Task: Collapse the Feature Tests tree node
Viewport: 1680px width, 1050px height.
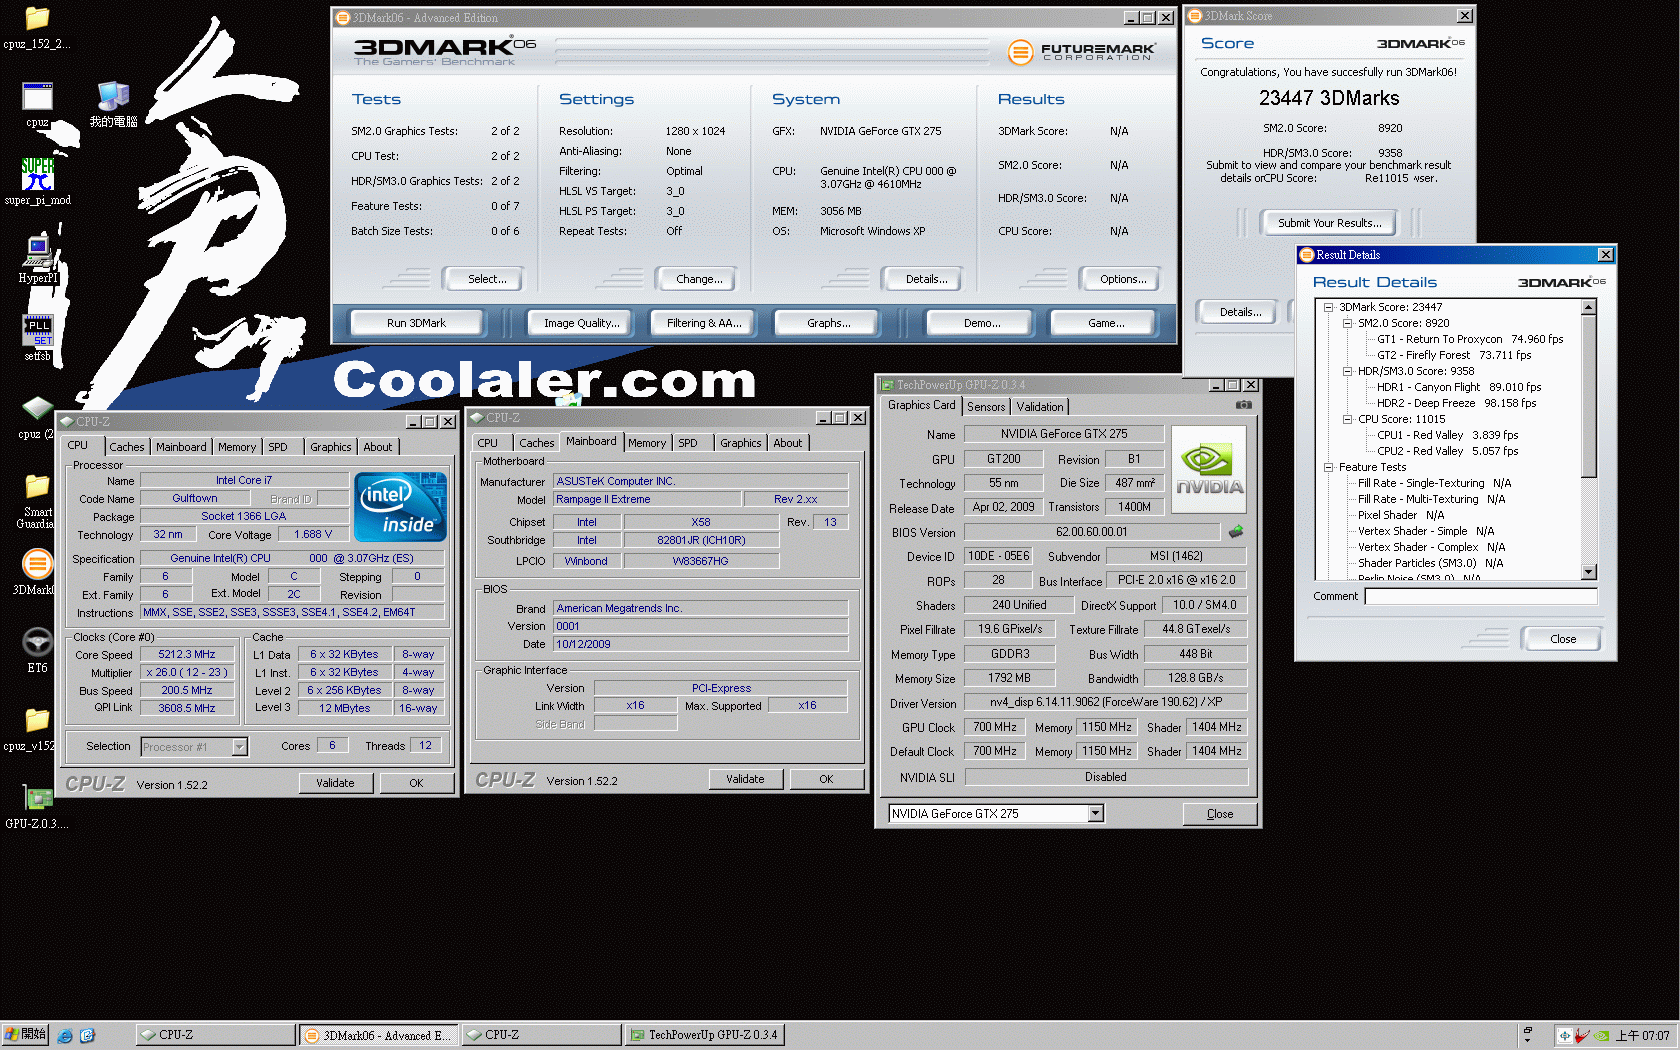Action: click(1328, 467)
